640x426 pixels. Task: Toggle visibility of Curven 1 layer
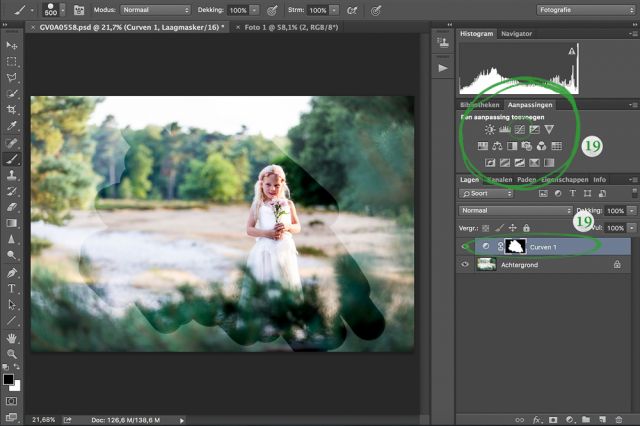click(x=464, y=246)
